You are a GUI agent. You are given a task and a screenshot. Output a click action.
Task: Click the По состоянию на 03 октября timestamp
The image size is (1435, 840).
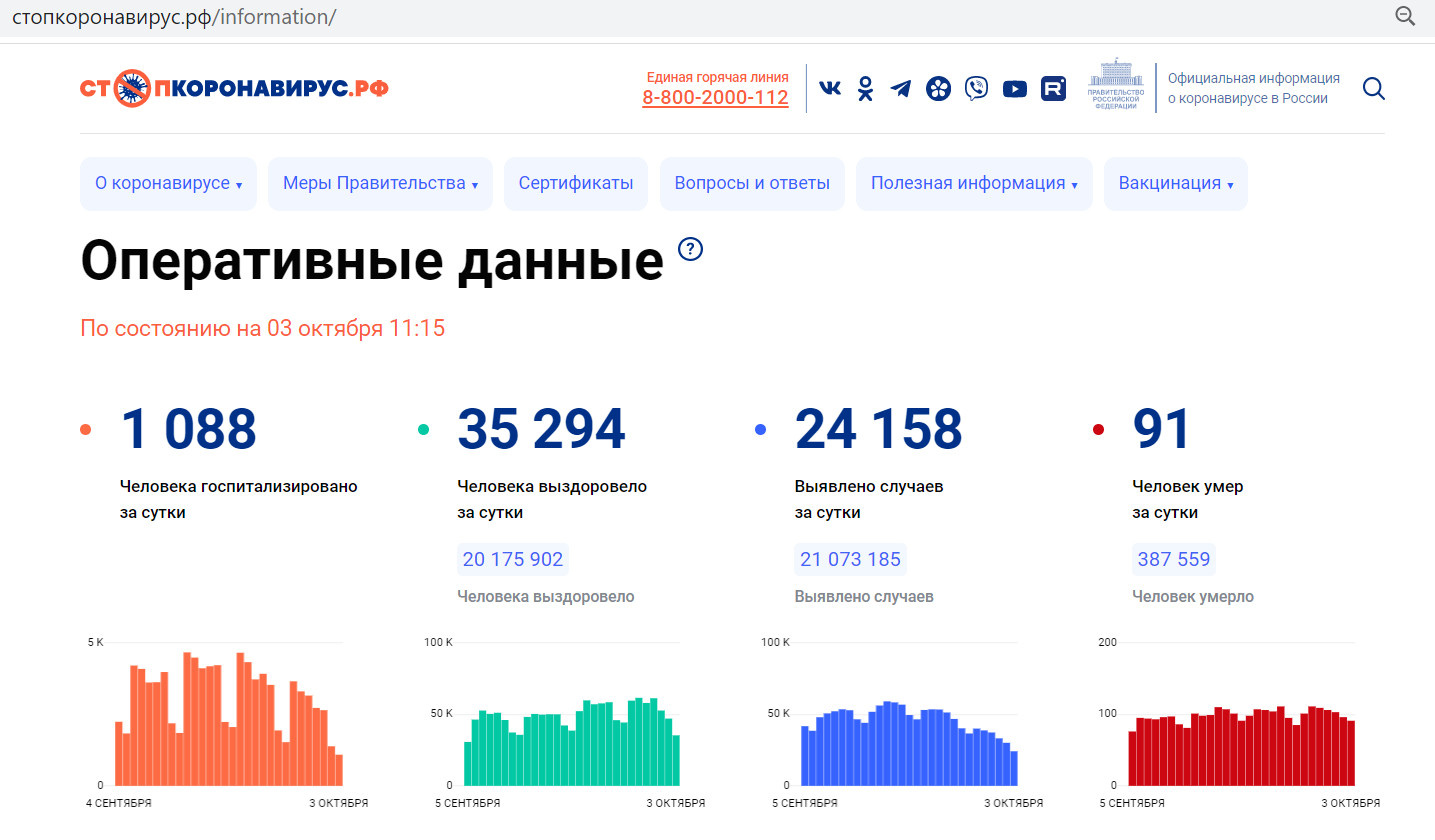pyautogui.click(x=263, y=329)
